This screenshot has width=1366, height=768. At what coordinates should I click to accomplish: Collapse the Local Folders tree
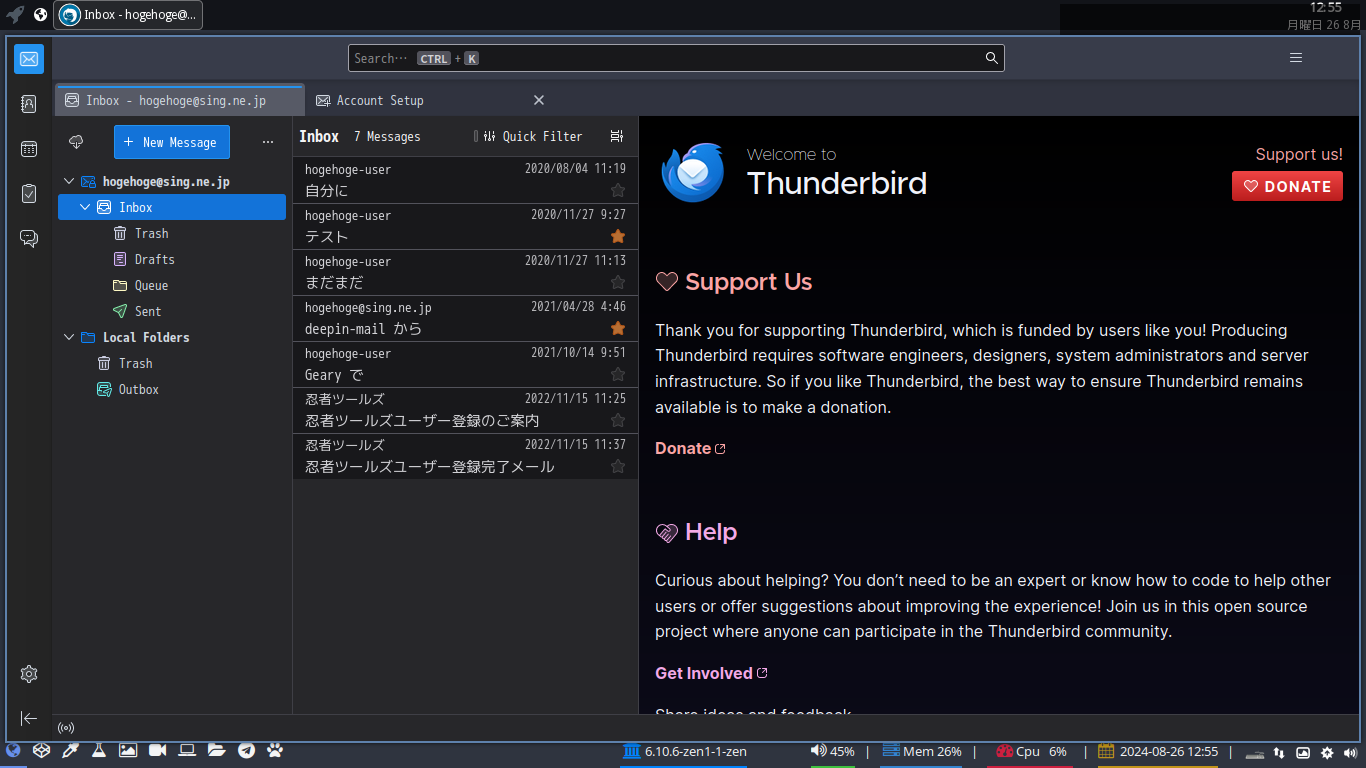coord(69,338)
